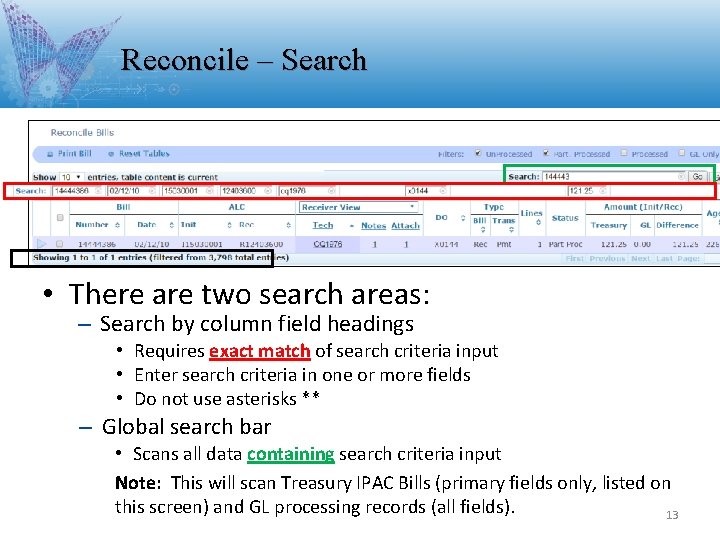The width and height of the screenshot is (720, 540).
Task: Click the tech column search field
Action: pos(308,191)
